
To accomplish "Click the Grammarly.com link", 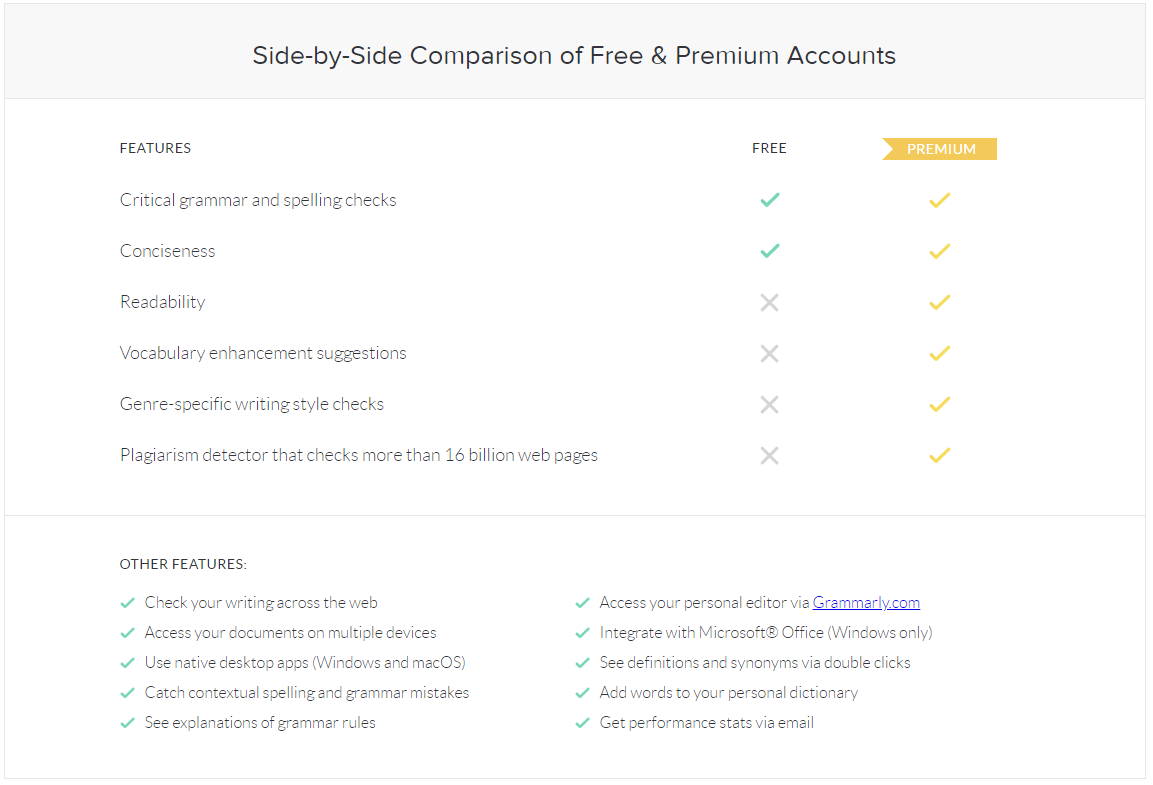I will (866, 603).
